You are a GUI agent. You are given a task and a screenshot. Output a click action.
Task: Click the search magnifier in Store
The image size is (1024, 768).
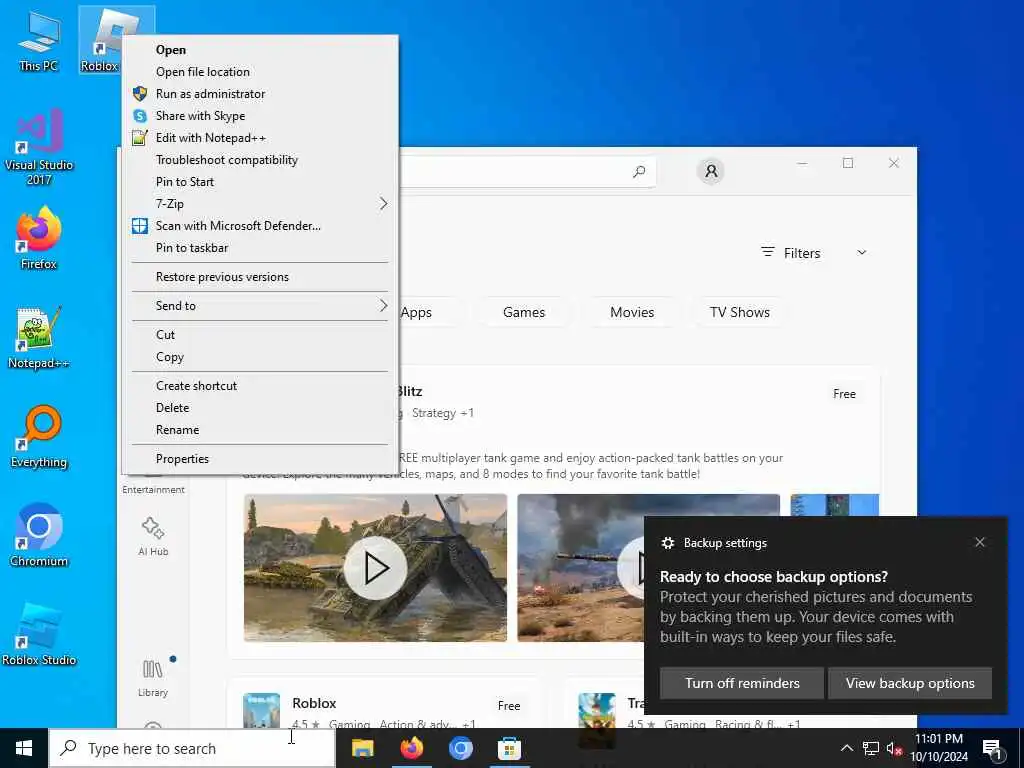point(639,171)
